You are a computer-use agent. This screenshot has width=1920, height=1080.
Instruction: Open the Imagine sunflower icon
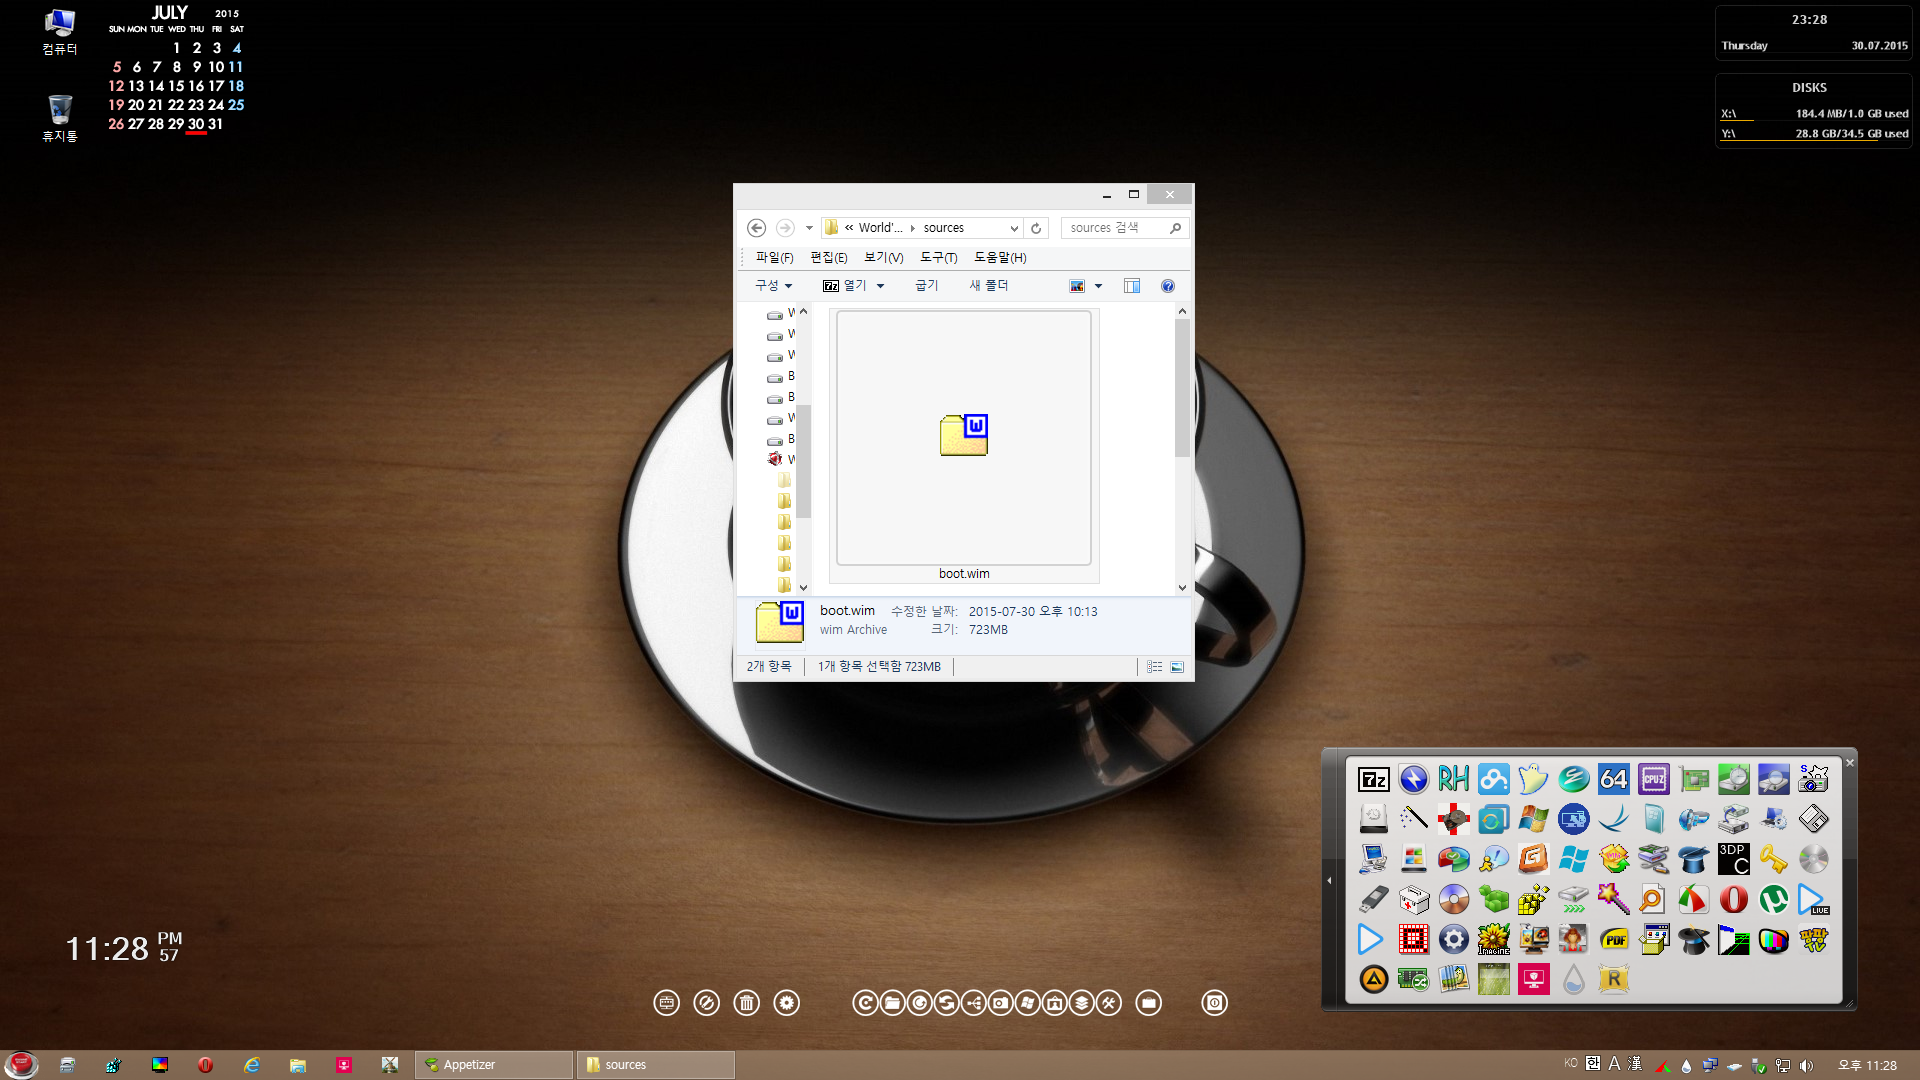tap(1493, 939)
